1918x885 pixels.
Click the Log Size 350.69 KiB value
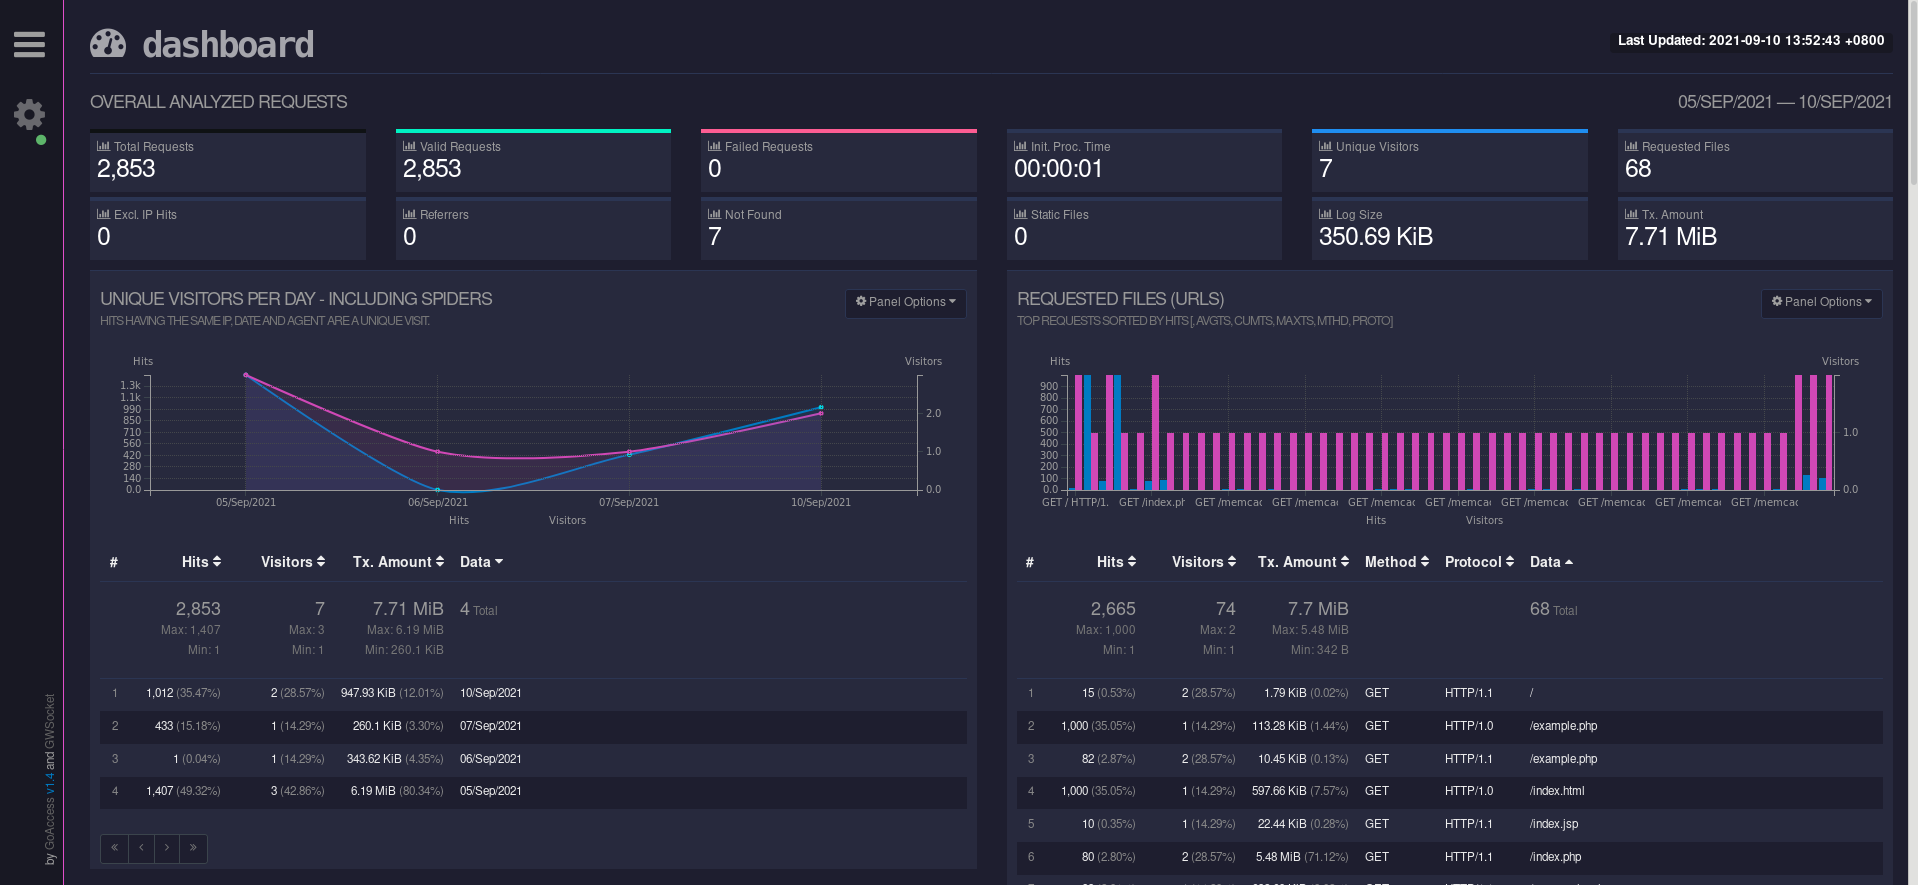pyautogui.click(x=1375, y=237)
